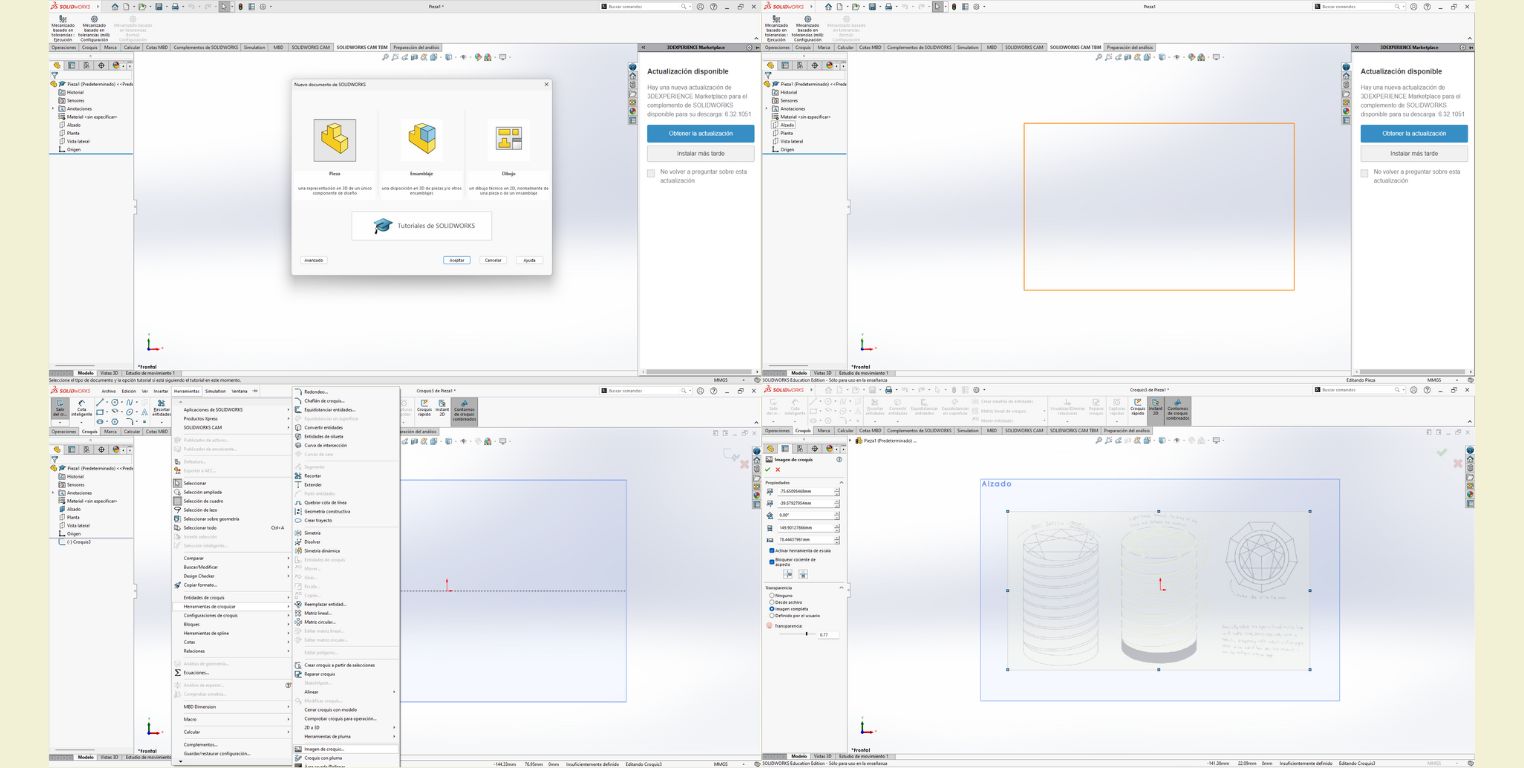Choose Selección de lazo in the Herramientas menu

(230, 510)
